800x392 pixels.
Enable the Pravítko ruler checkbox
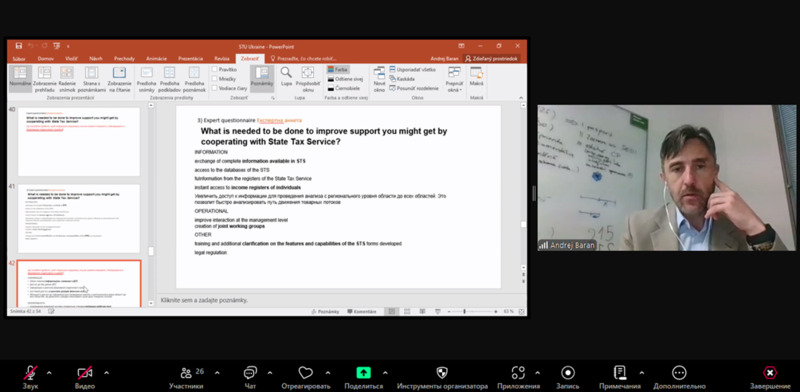pos(214,69)
